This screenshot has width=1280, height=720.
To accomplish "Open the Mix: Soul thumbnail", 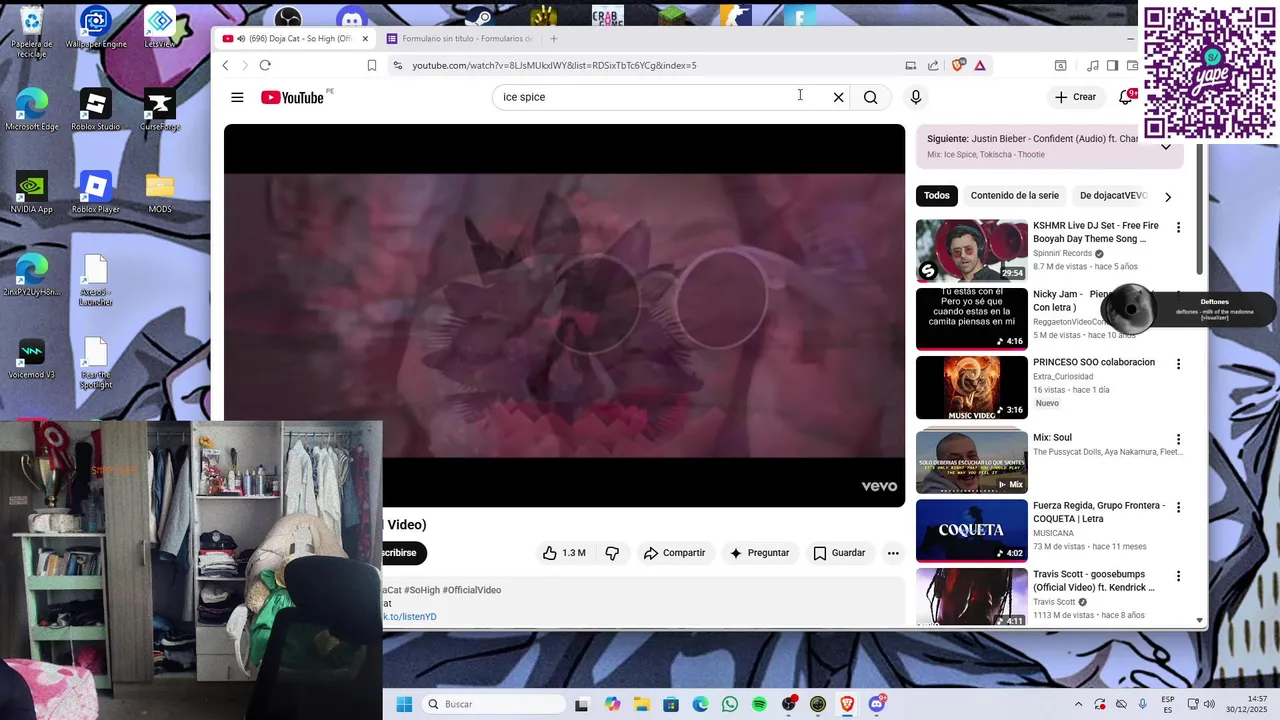I will 971,461.
